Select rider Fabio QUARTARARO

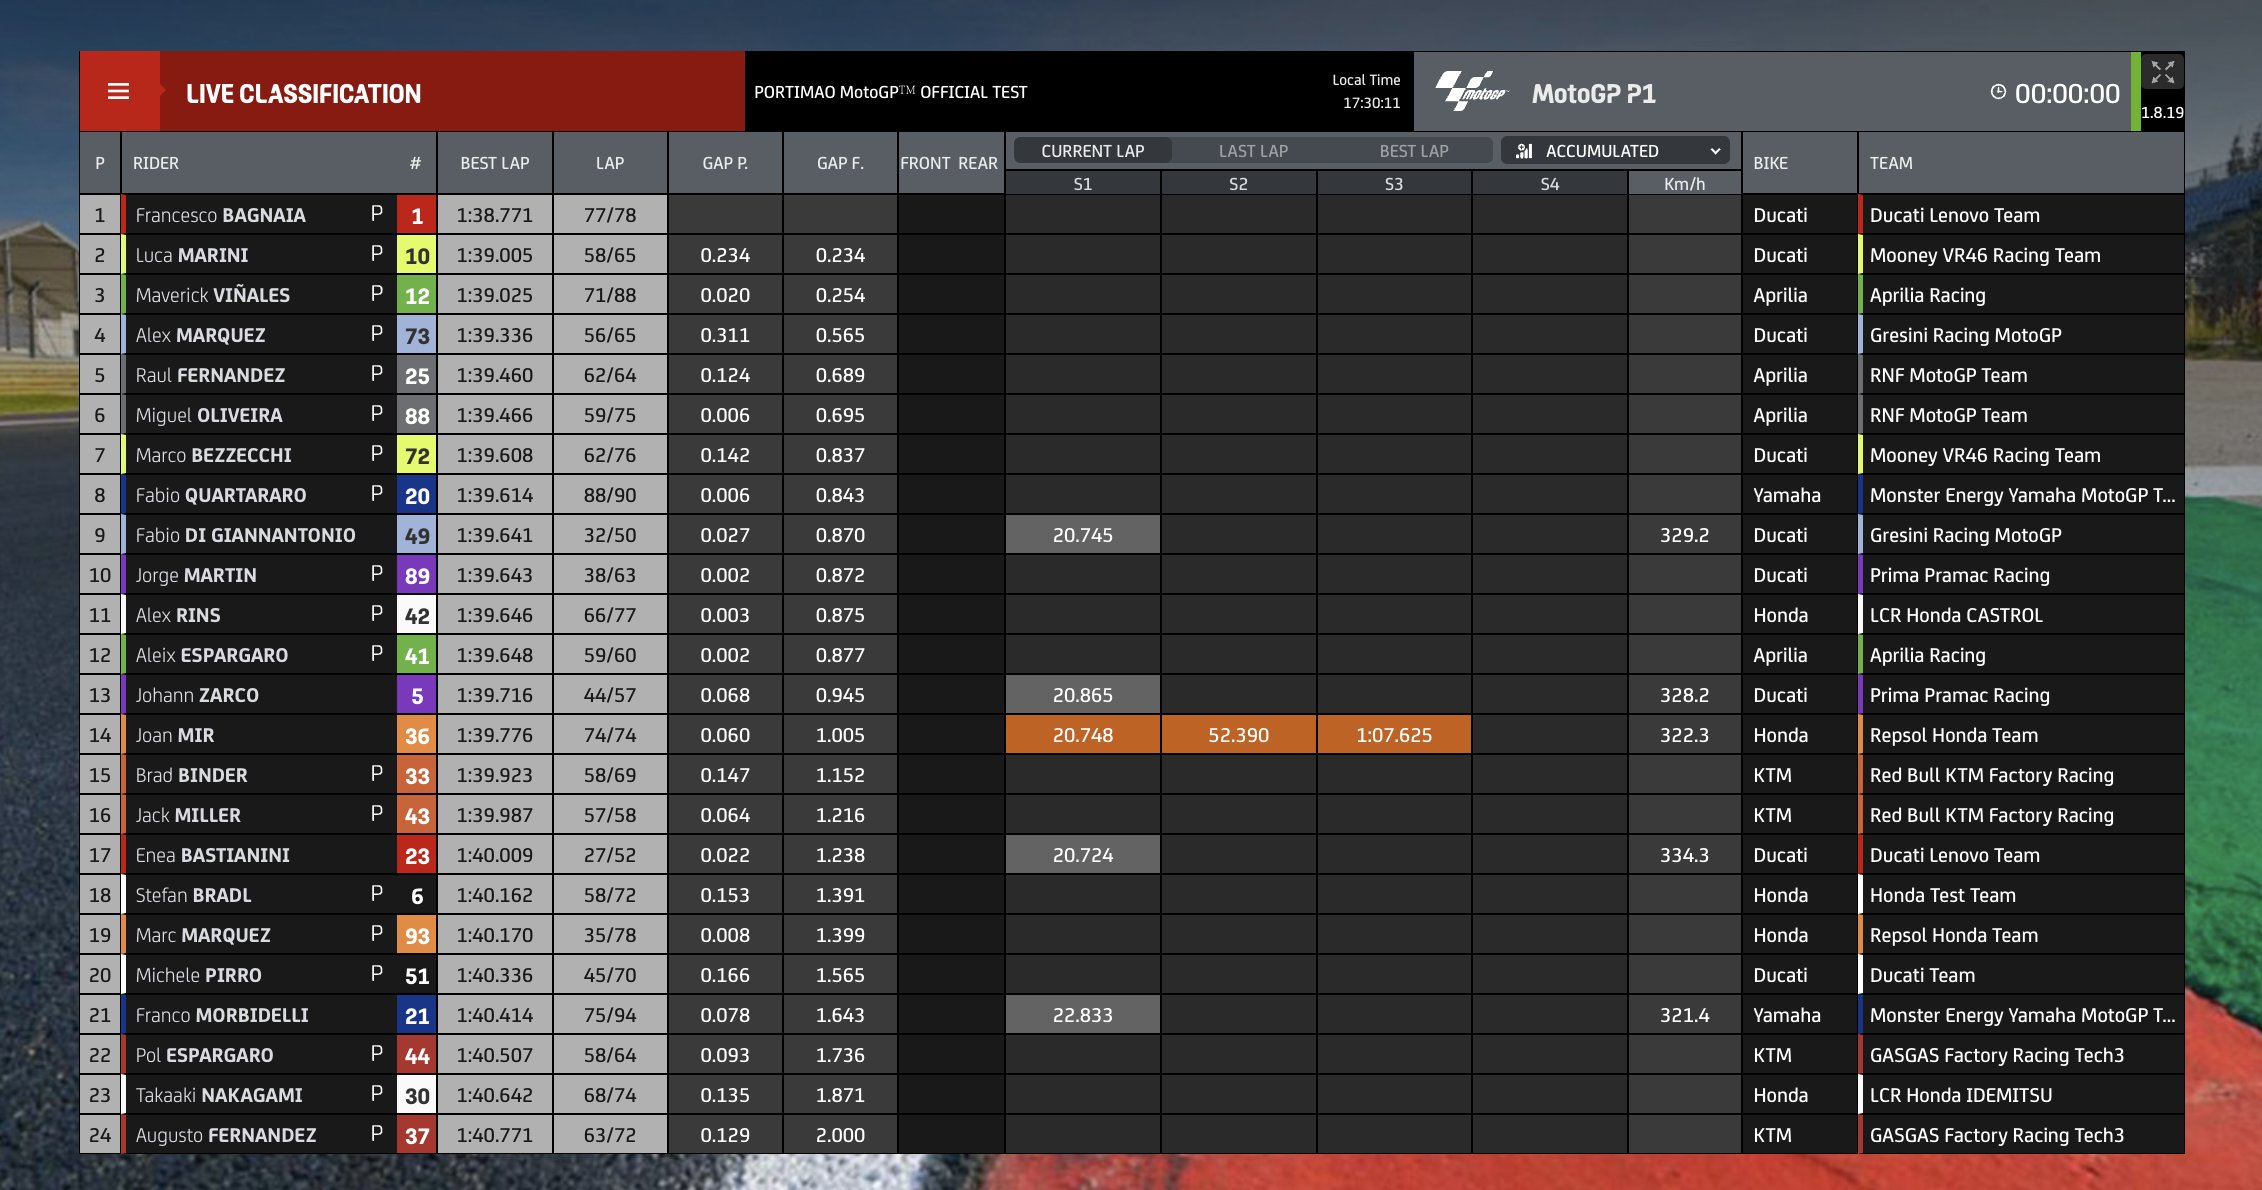click(x=221, y=495)
